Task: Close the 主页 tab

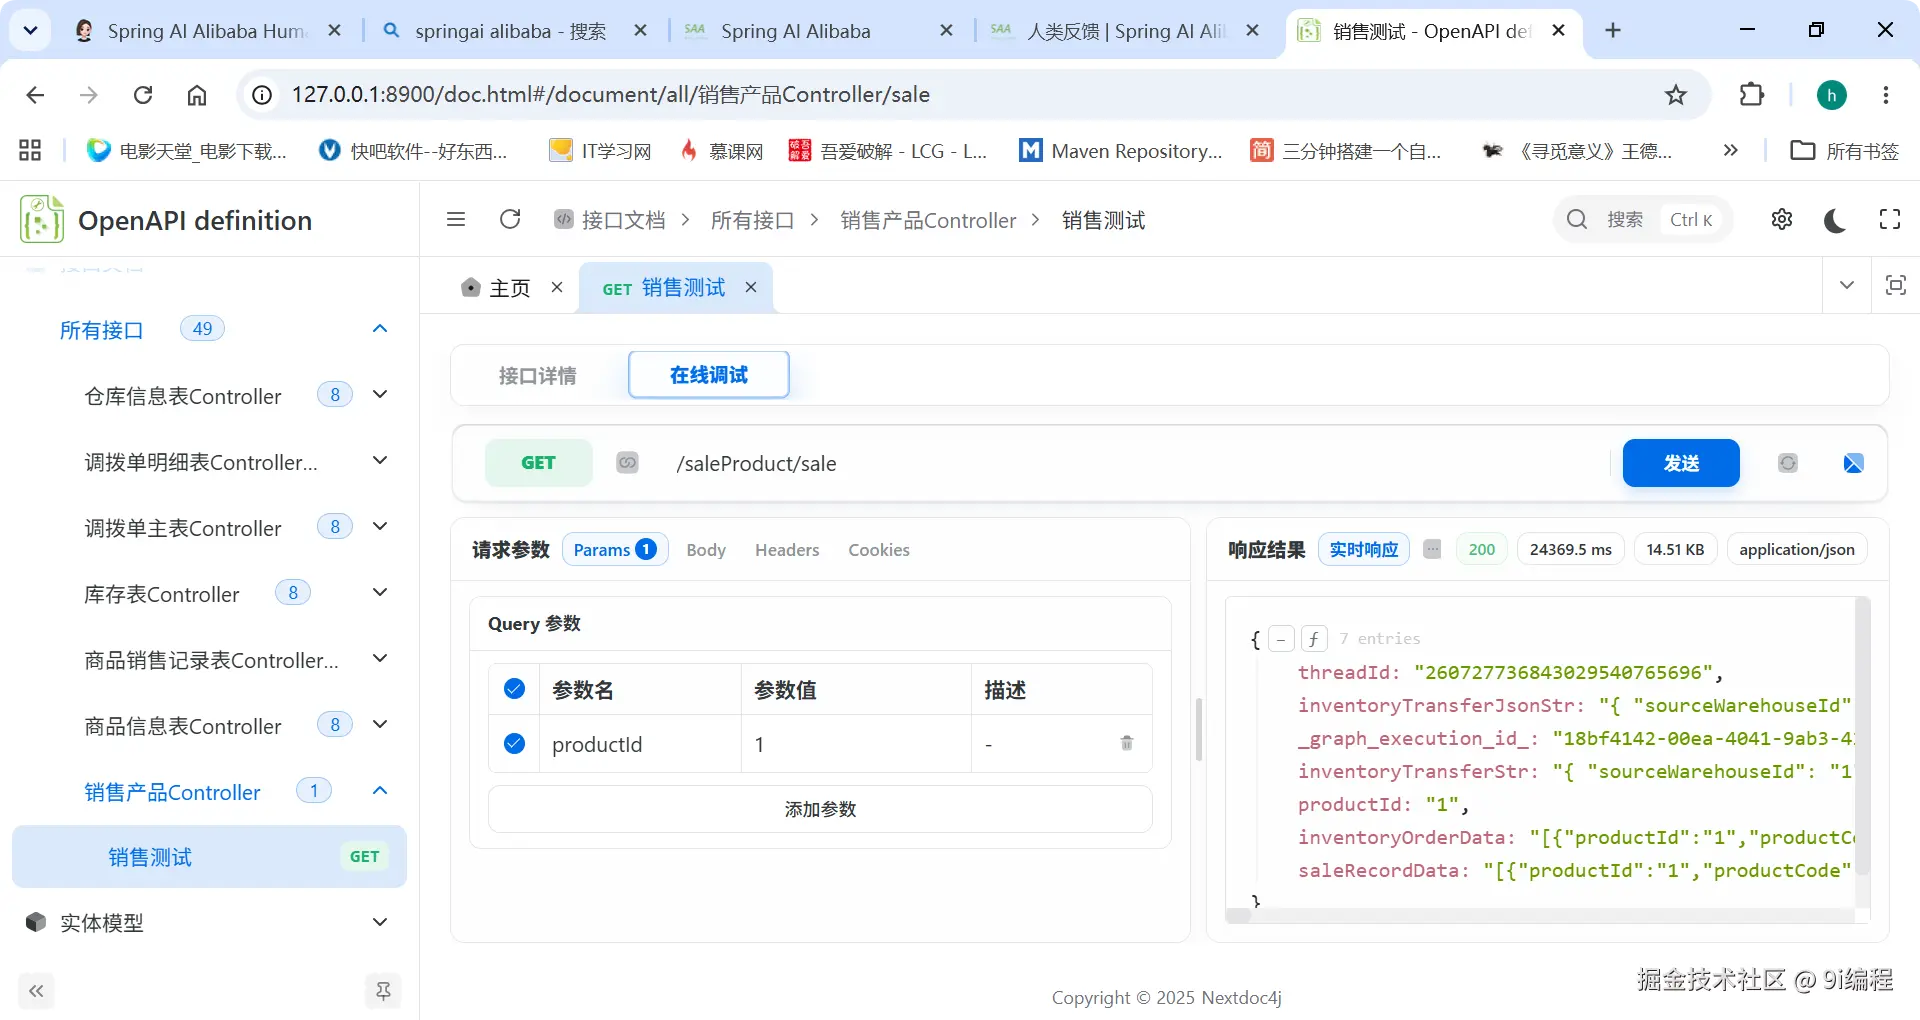Action: (x=557, y=287)
